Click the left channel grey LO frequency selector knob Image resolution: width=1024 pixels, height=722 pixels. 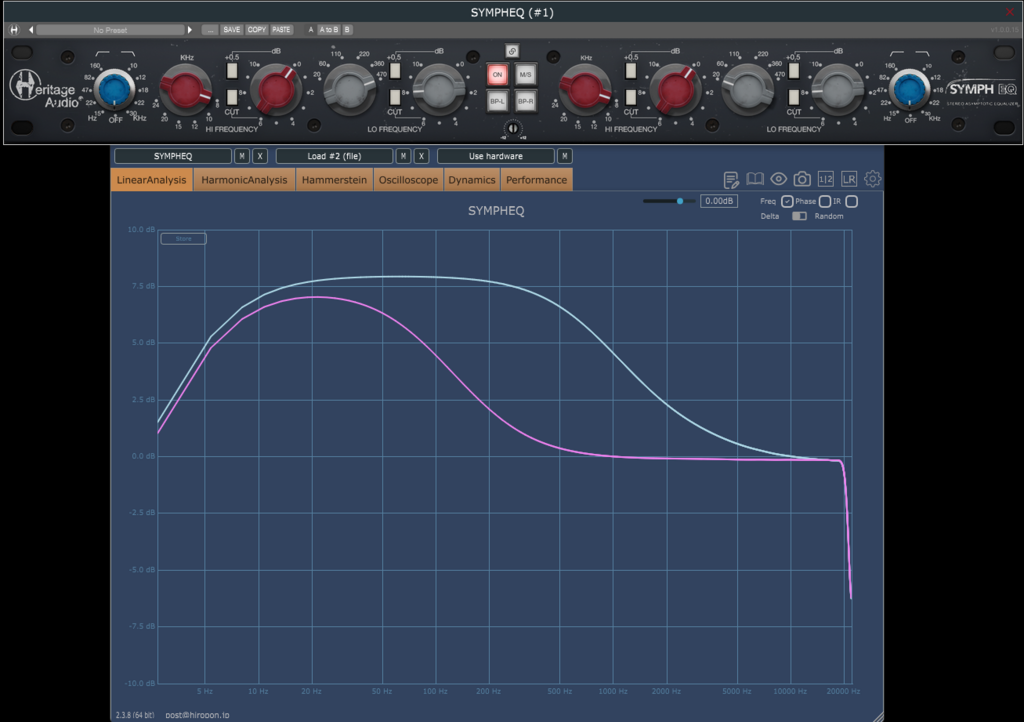tap(350, 89)
